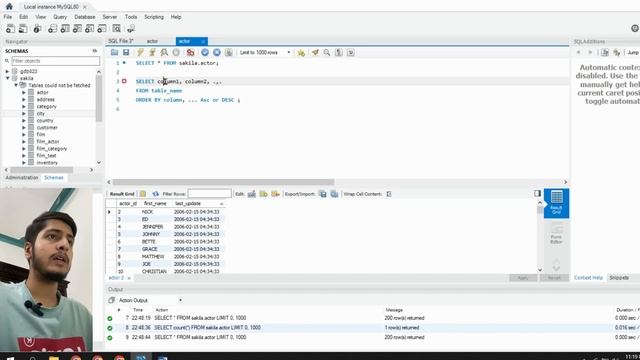Switch to Form Editor view

(x=556, y=233)
